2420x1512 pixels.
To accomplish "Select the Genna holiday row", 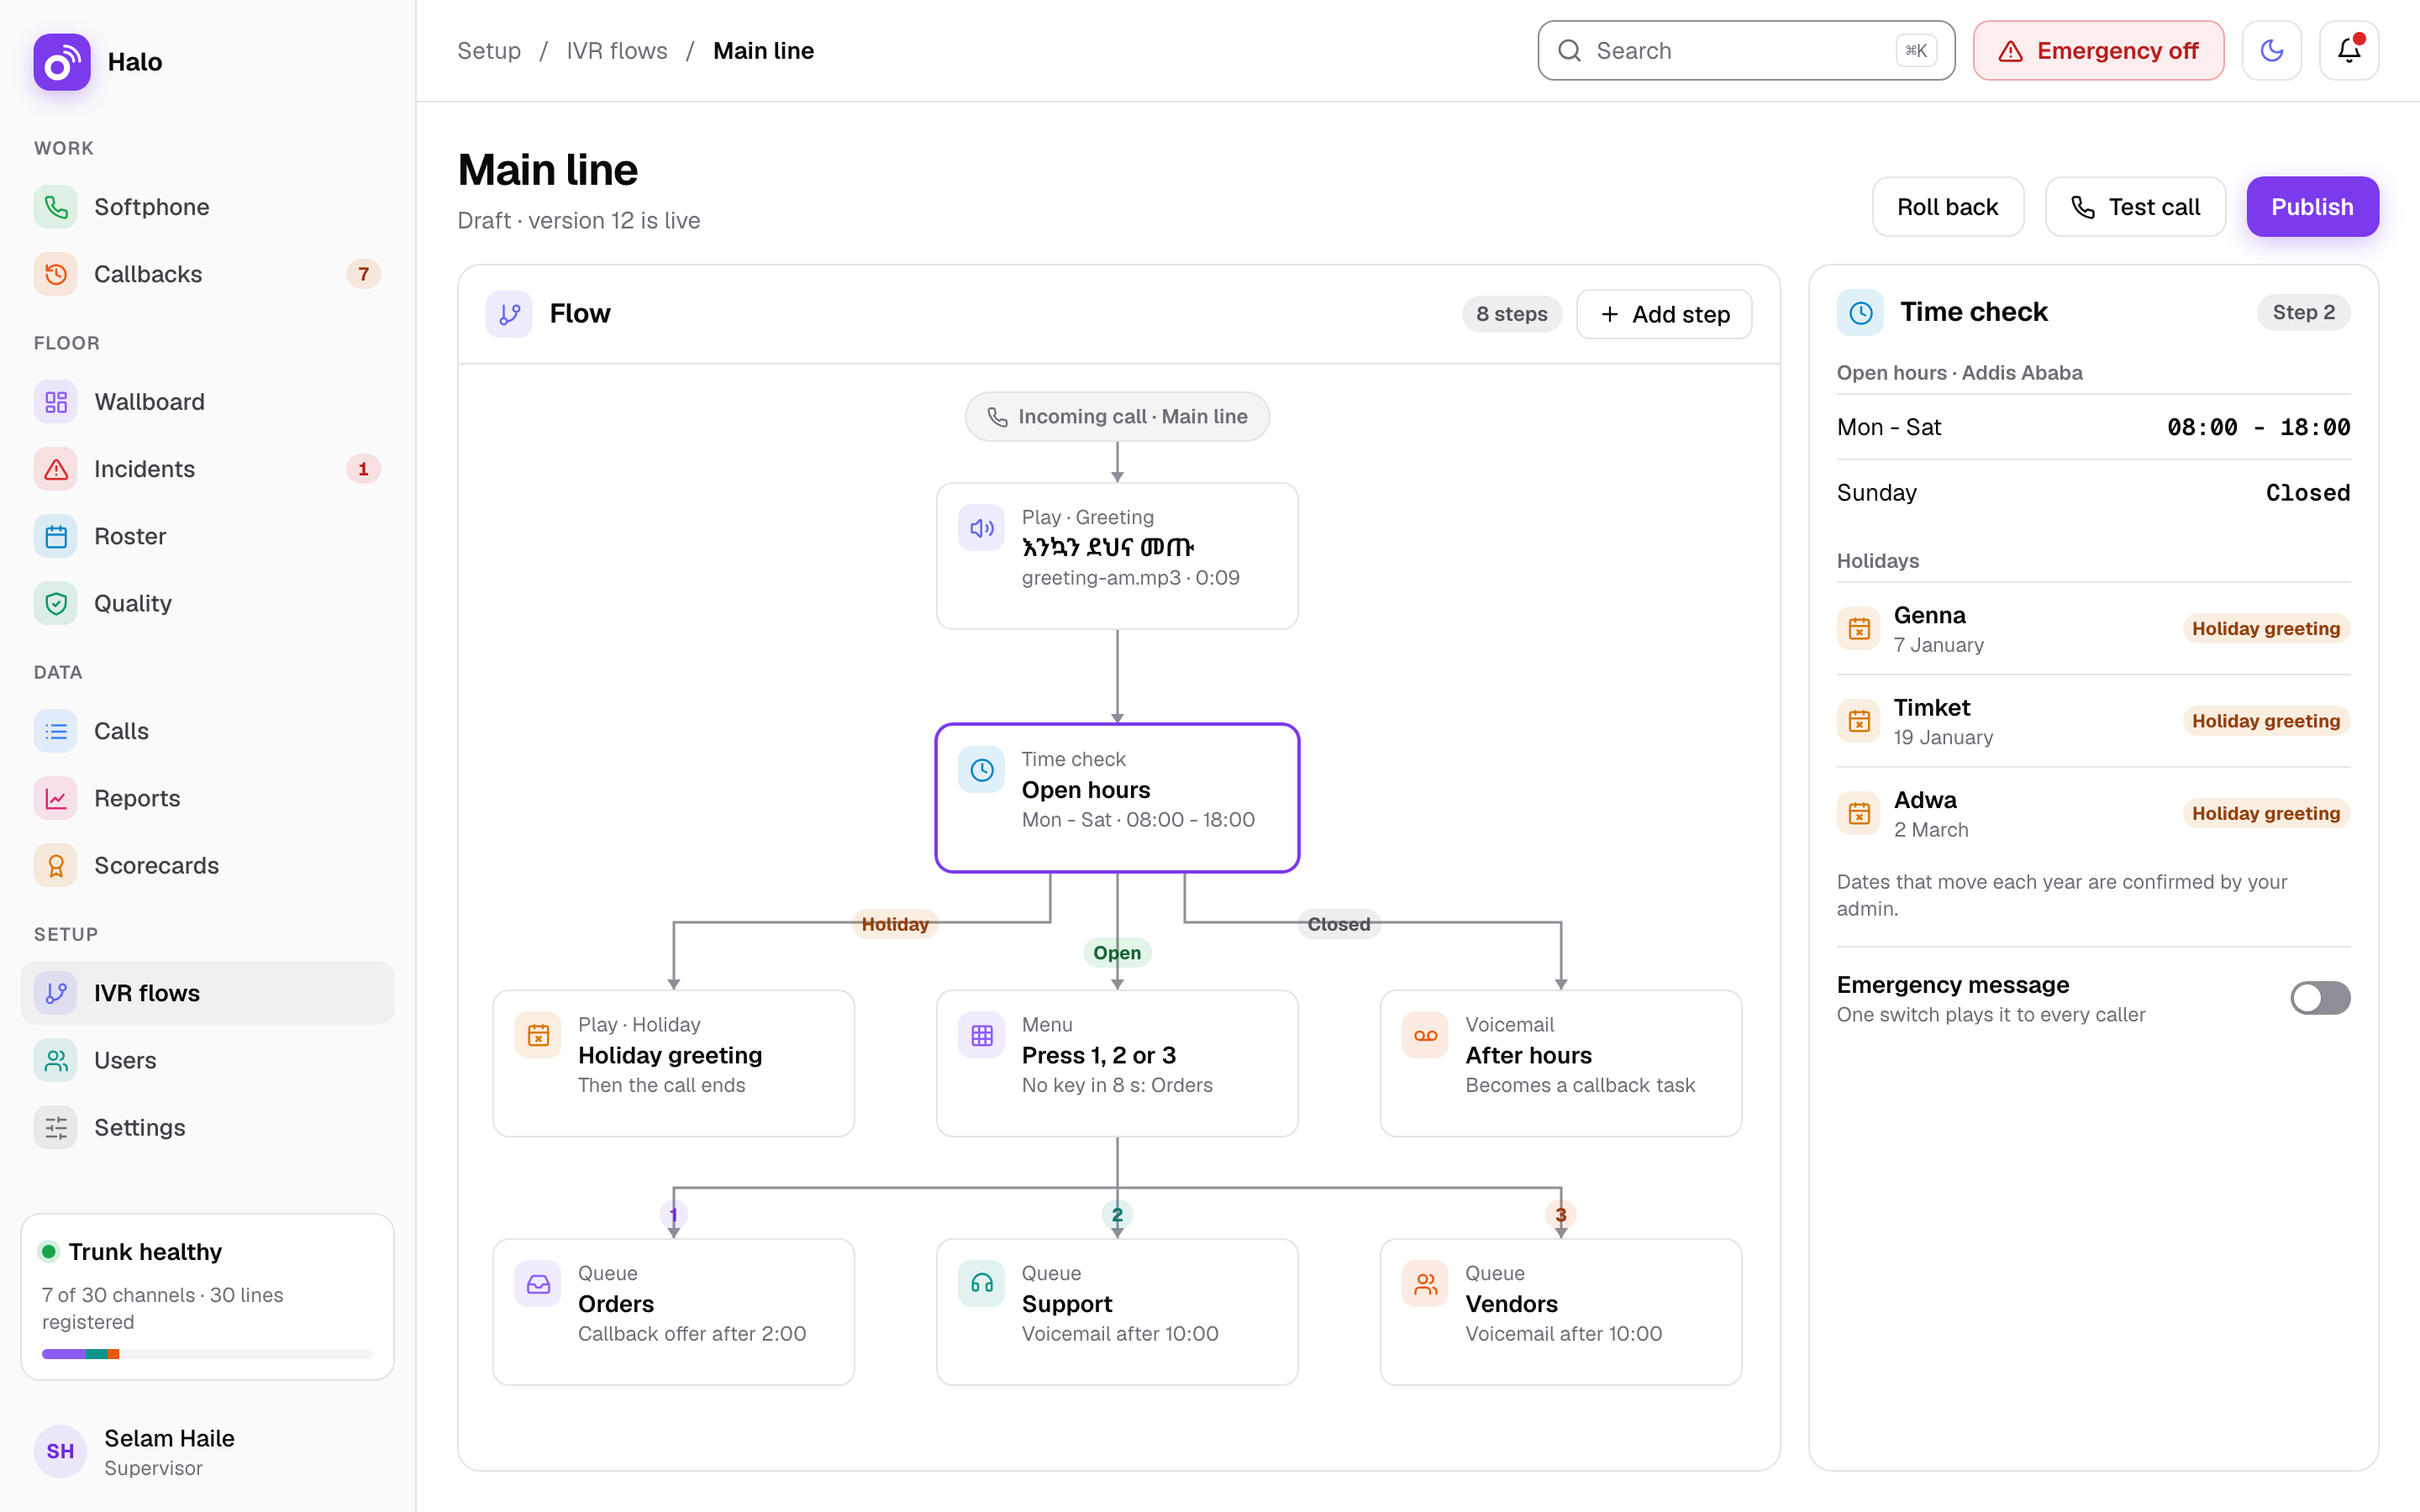I will 2093,629.
